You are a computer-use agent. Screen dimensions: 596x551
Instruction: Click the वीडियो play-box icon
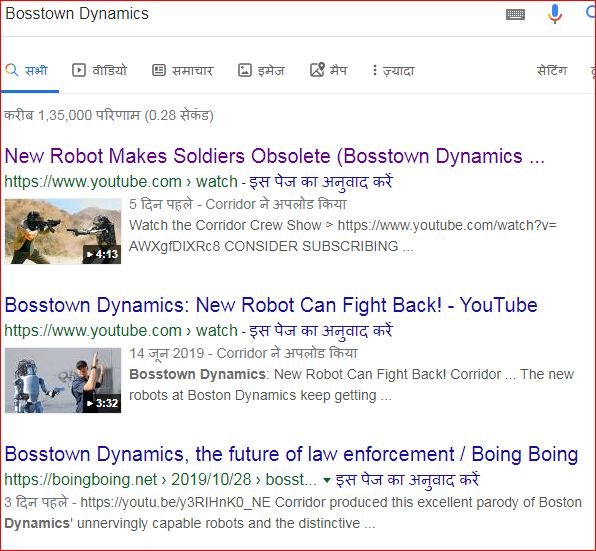[79, 70]
